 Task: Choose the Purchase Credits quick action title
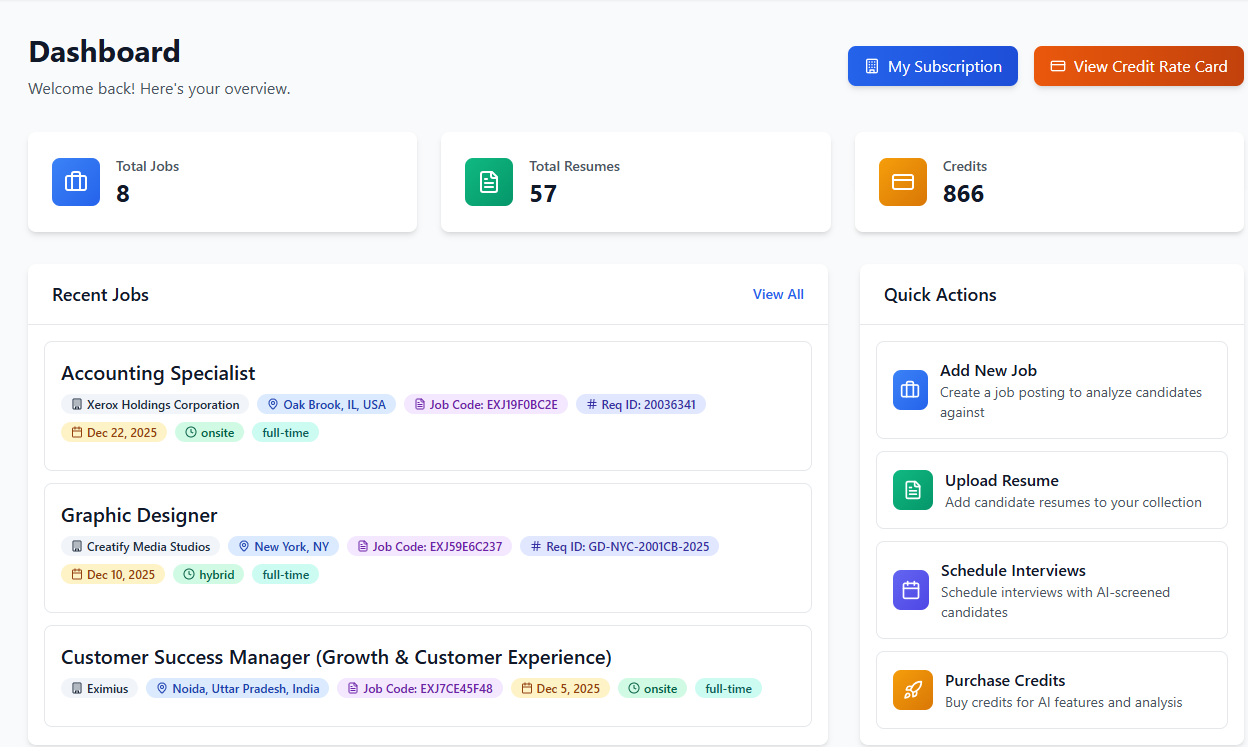point(1005,680)
